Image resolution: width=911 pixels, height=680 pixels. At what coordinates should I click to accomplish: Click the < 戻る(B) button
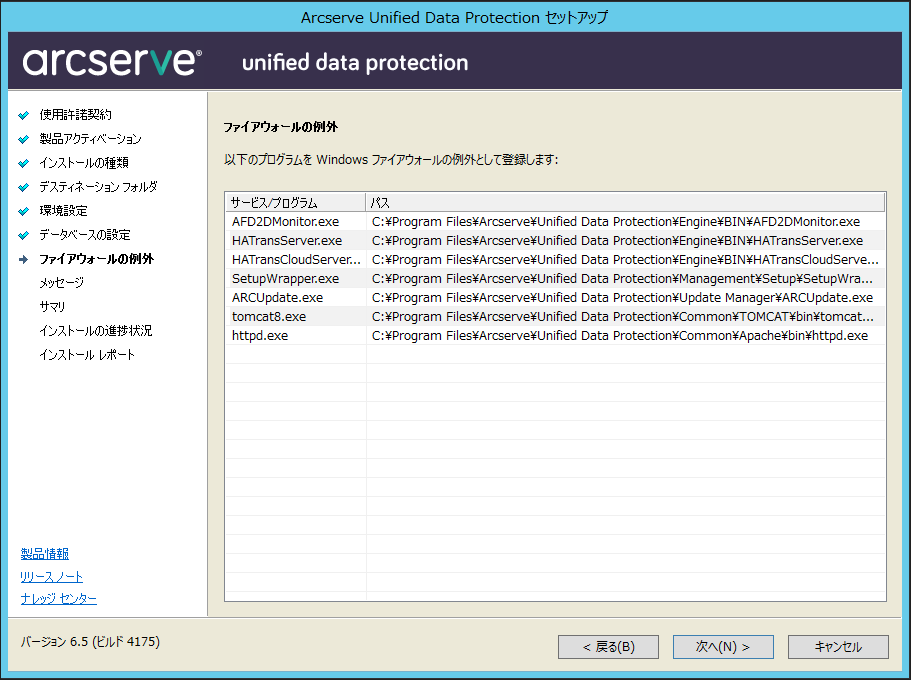608,647
